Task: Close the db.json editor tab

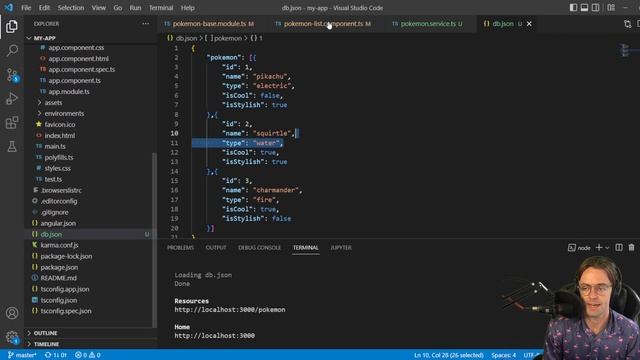Action: tap(529, 24)
